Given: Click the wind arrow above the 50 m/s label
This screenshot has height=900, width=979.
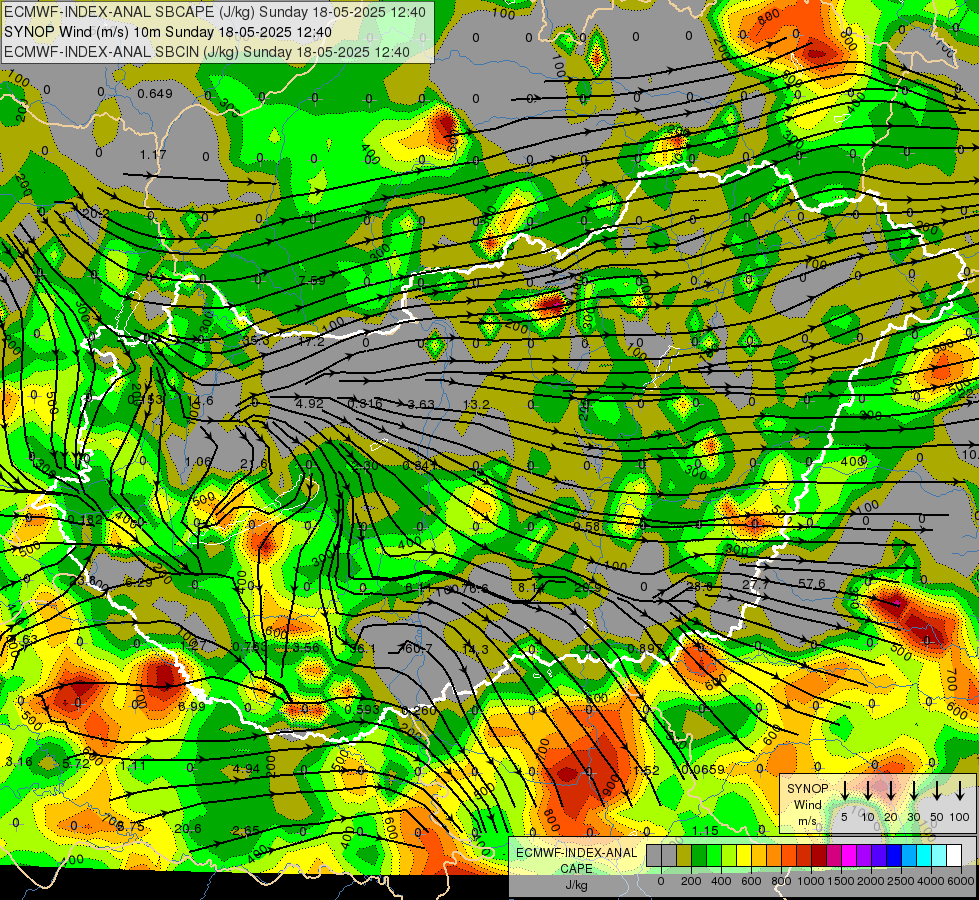Looking at the screenshot, I should (937, 790).
